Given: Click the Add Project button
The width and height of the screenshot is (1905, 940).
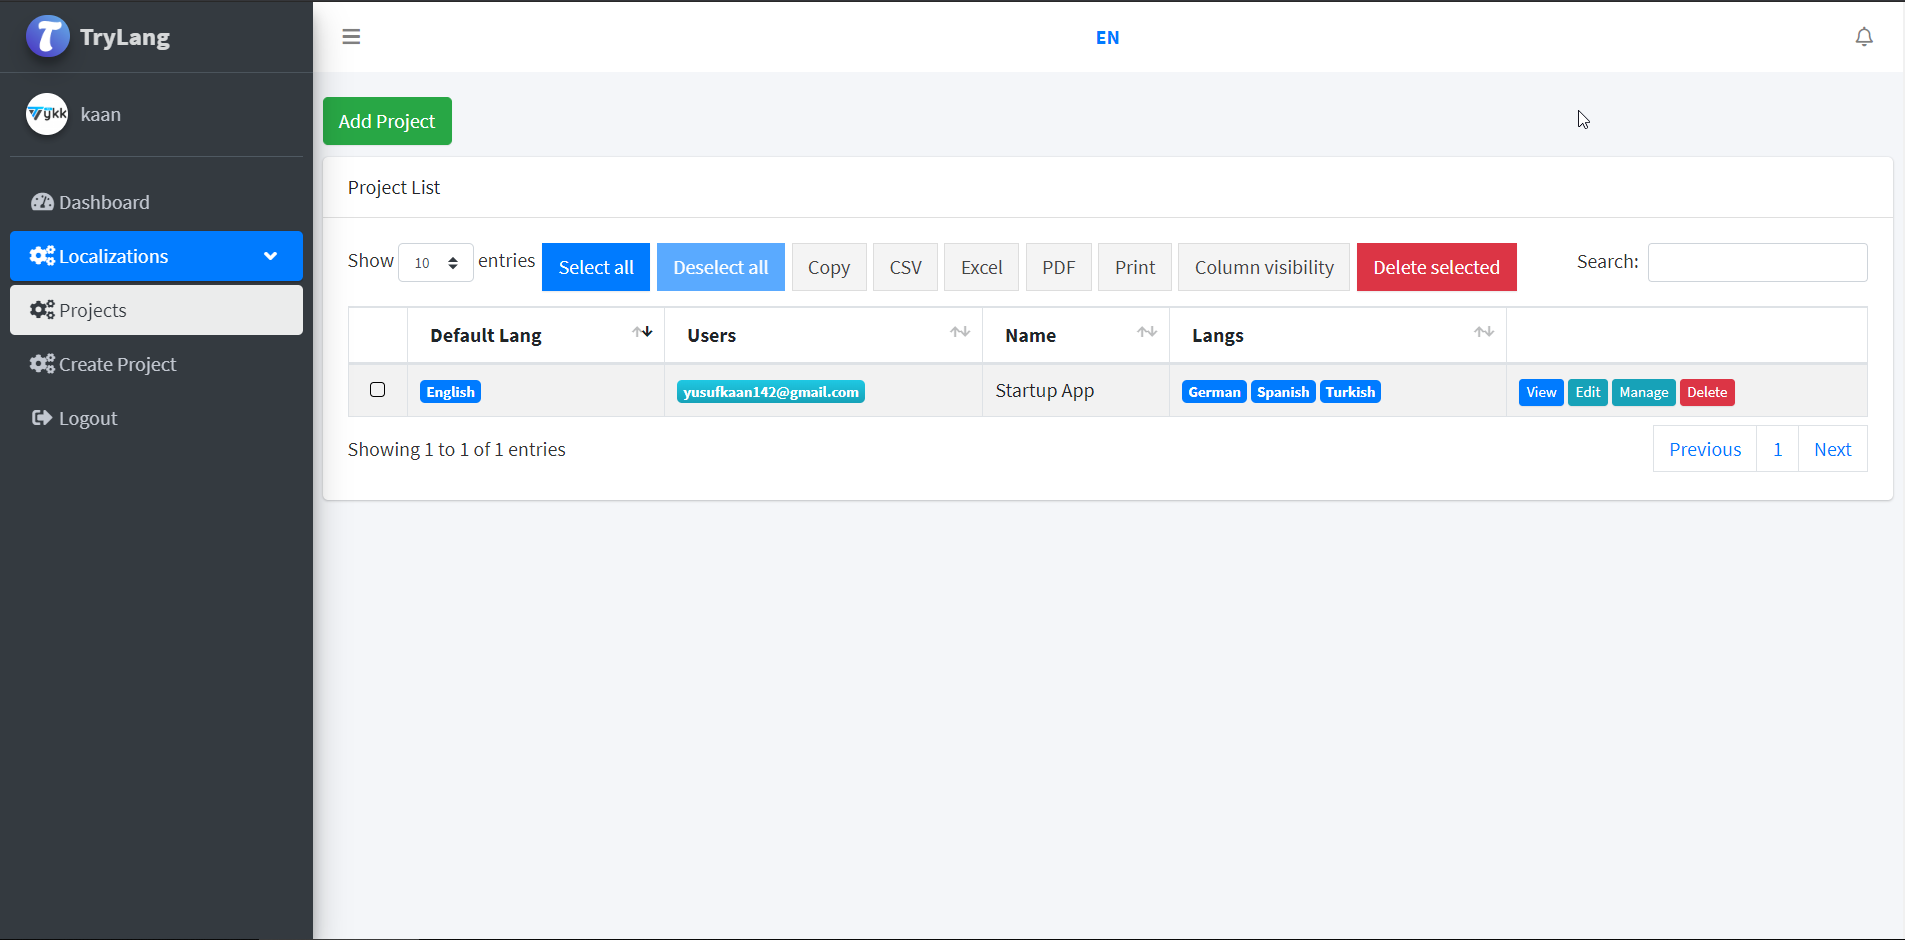Looking at the screenshot, I should [x=387, y=121].
